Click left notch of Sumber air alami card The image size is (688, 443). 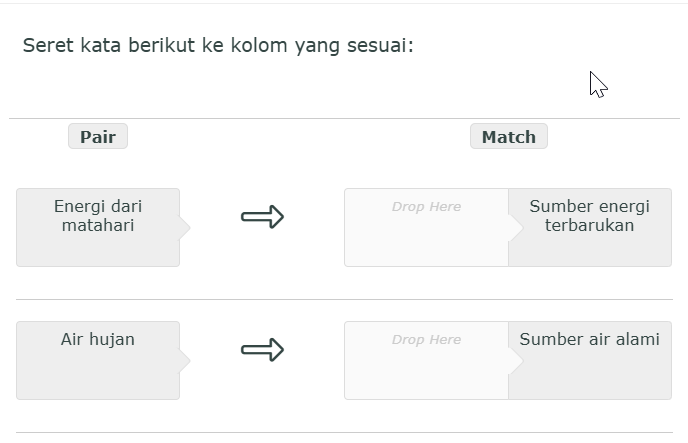(515, 360)
